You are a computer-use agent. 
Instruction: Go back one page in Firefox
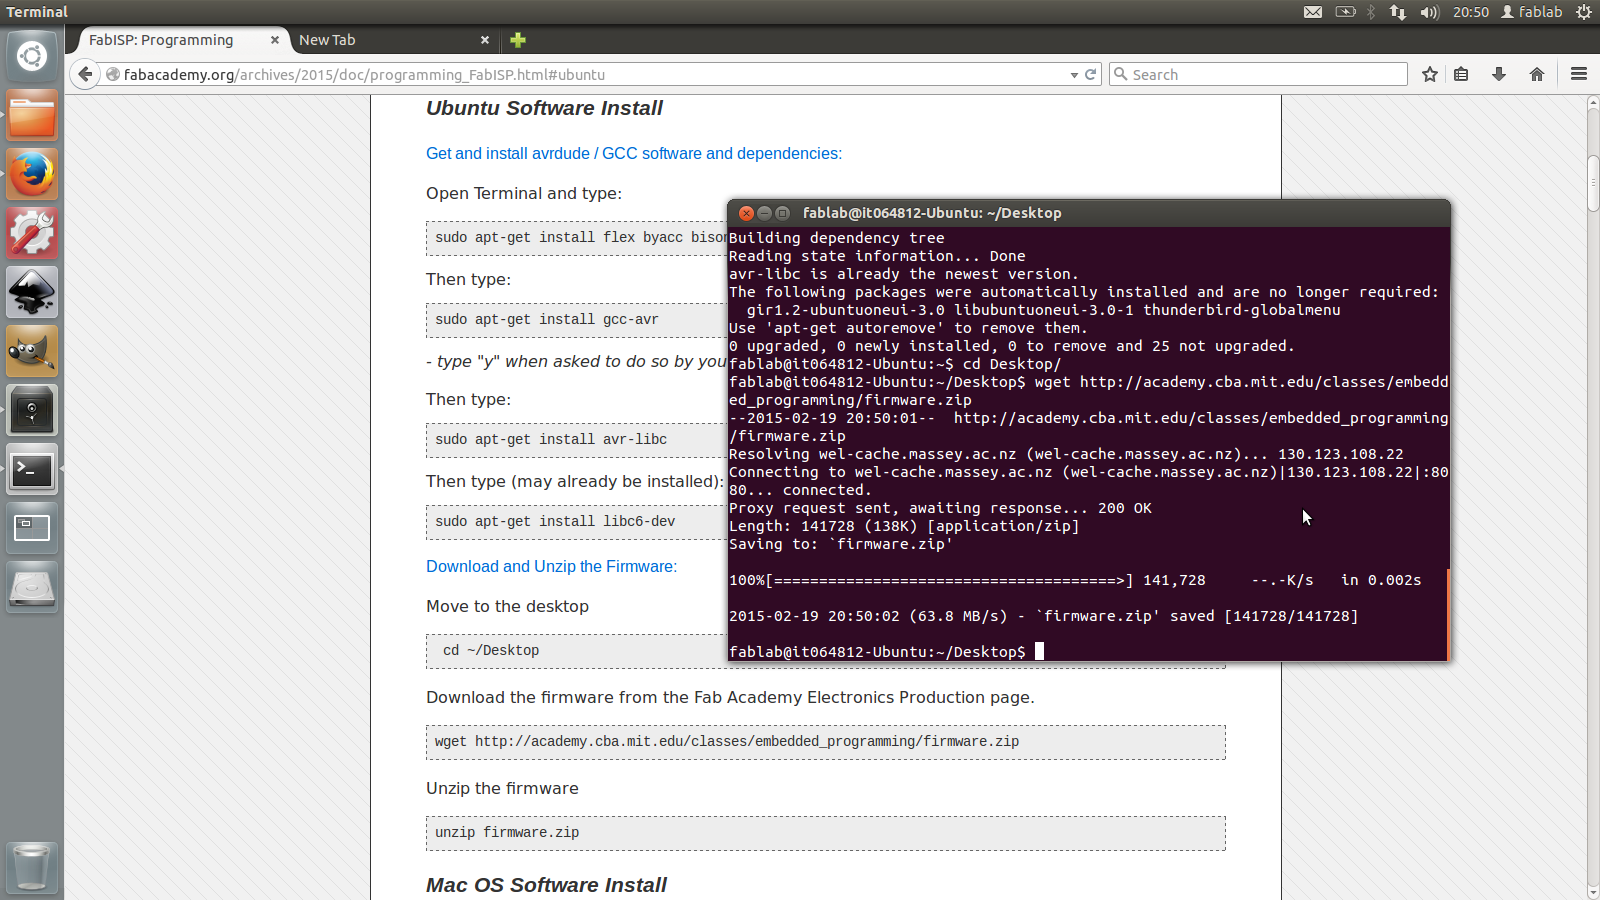pos(85,74)
